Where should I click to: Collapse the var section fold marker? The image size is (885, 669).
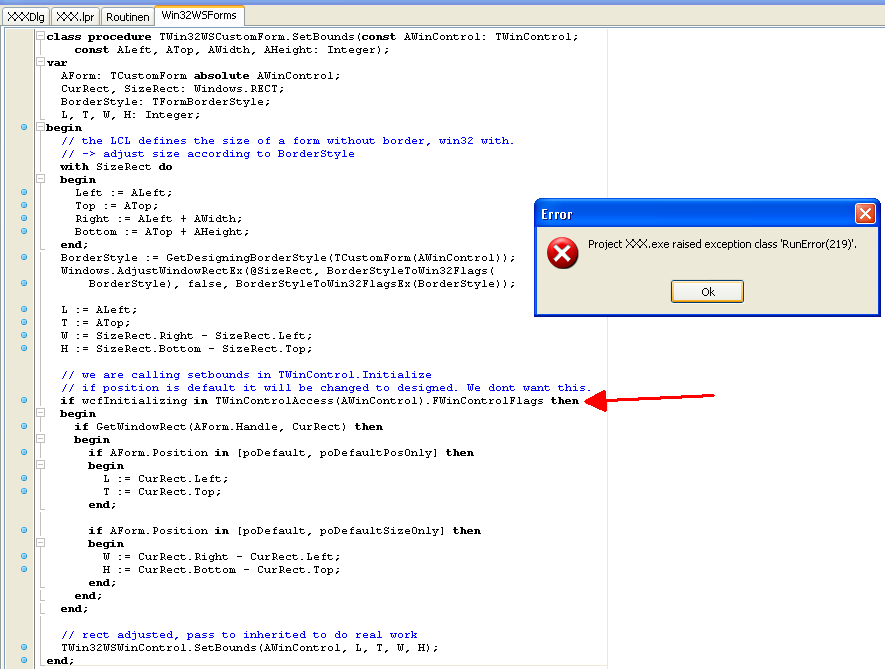pos(39,63)
